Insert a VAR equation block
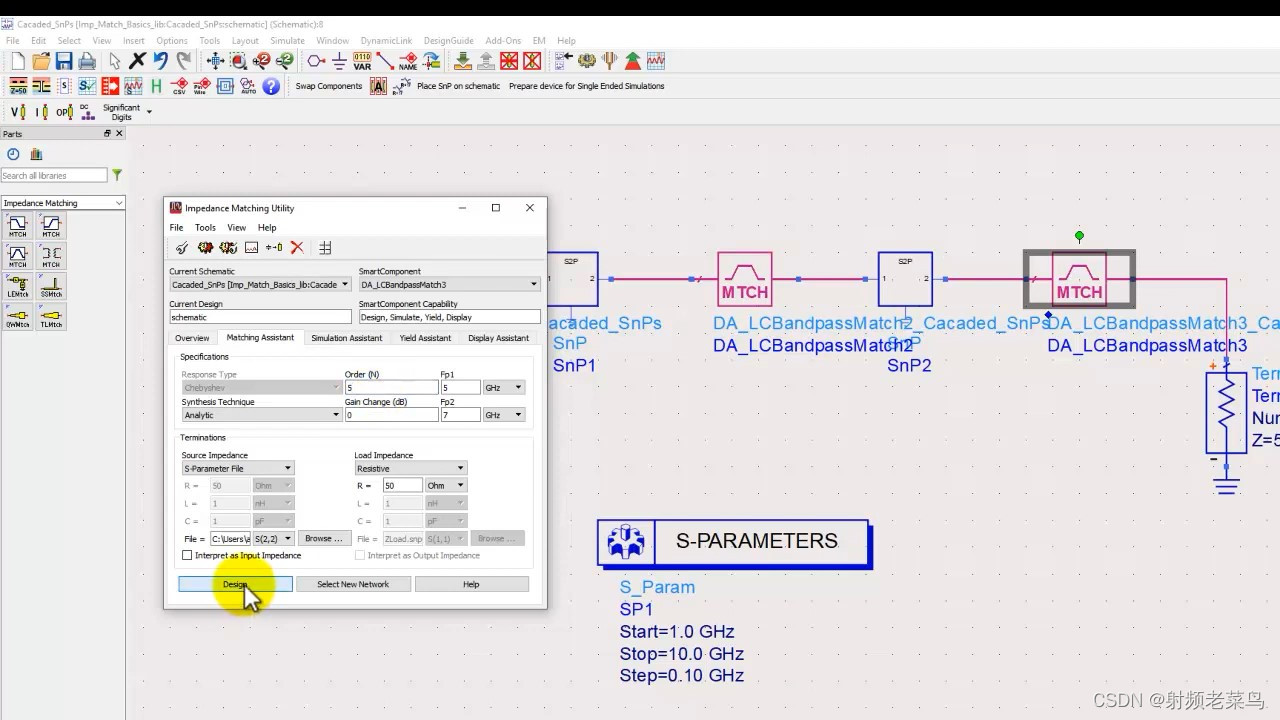1280x720 pixels. point(362,61)
